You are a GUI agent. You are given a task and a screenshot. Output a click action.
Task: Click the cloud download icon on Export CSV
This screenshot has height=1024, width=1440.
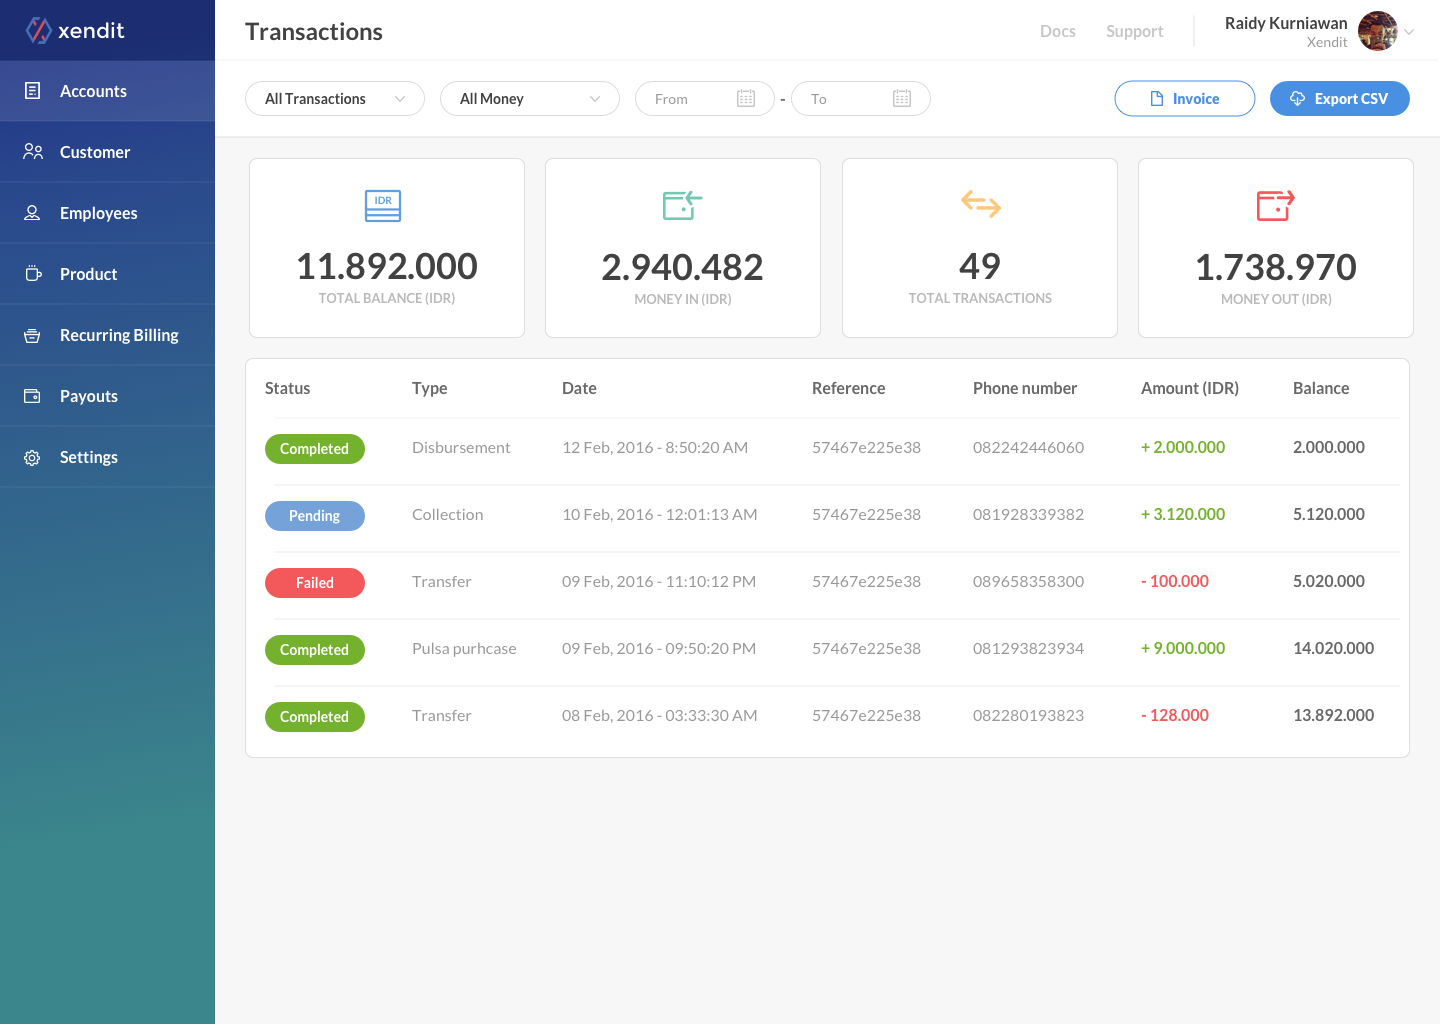1298,98
